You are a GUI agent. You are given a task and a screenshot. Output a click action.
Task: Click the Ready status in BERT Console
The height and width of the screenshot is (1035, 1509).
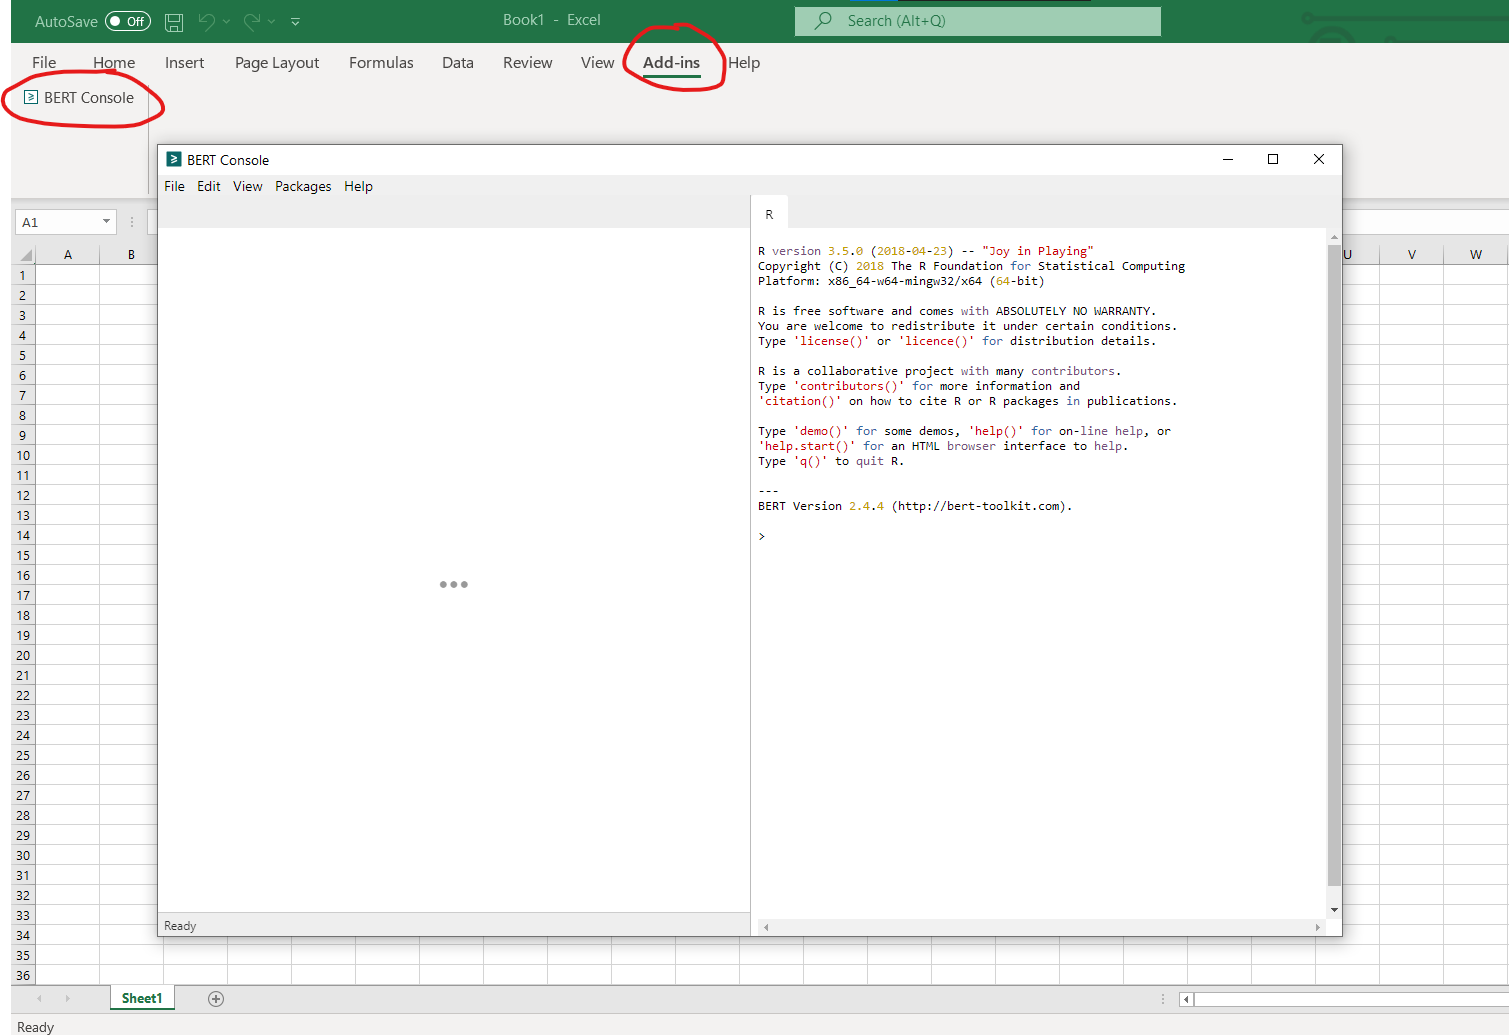point(180,926)
